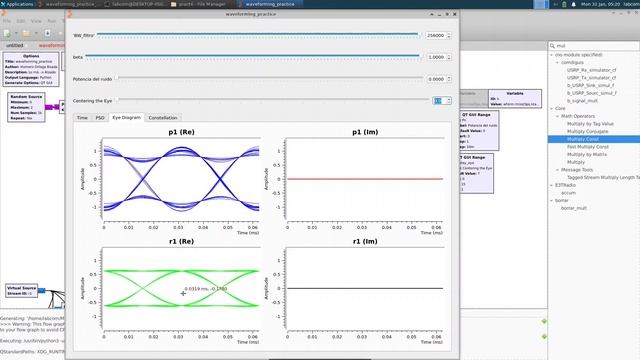The image size is (640, 360).
Task: Select the highlighted Multiply Const block
Action: pyautogui.click(x=594, y=139)
